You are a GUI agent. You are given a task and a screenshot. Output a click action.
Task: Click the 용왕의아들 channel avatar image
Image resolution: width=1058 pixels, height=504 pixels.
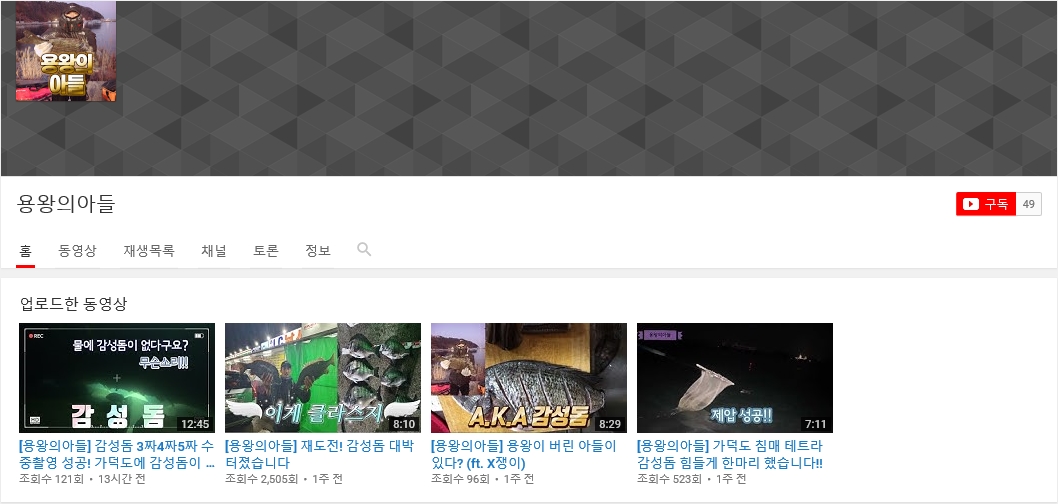click(66, 51)
